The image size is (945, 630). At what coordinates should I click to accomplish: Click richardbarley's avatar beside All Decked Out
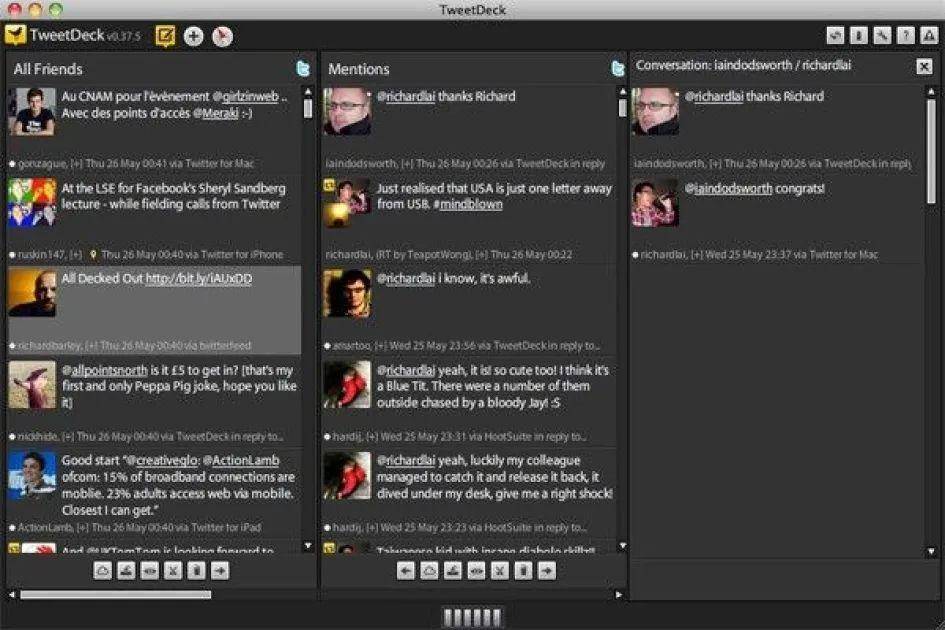pos(32,294)
